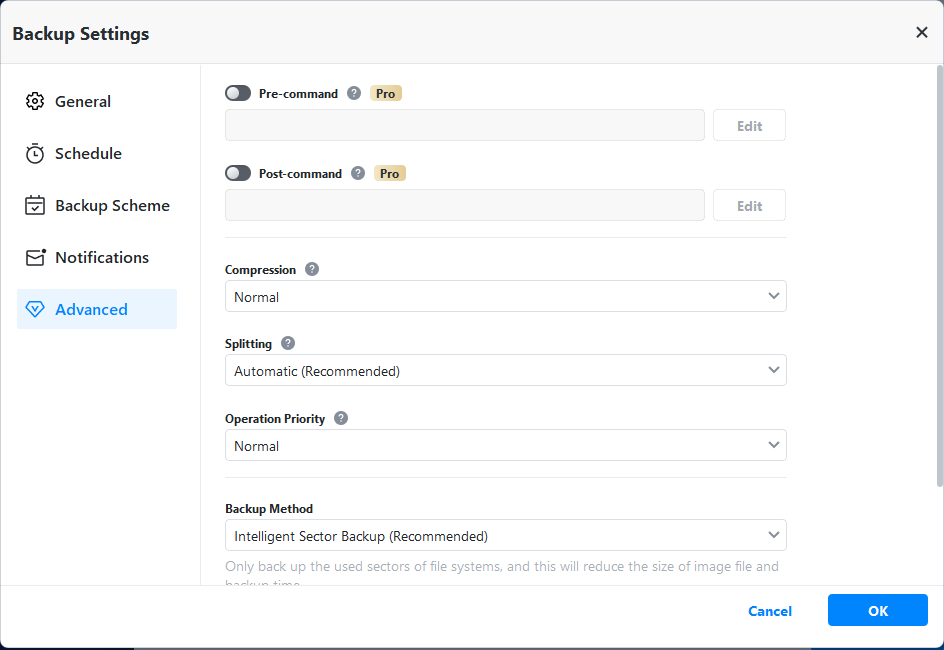The width and height of the screenshot is (944, 650).
Task: Click the Notifications envelope icon
Action: click(x=35, y=257)
